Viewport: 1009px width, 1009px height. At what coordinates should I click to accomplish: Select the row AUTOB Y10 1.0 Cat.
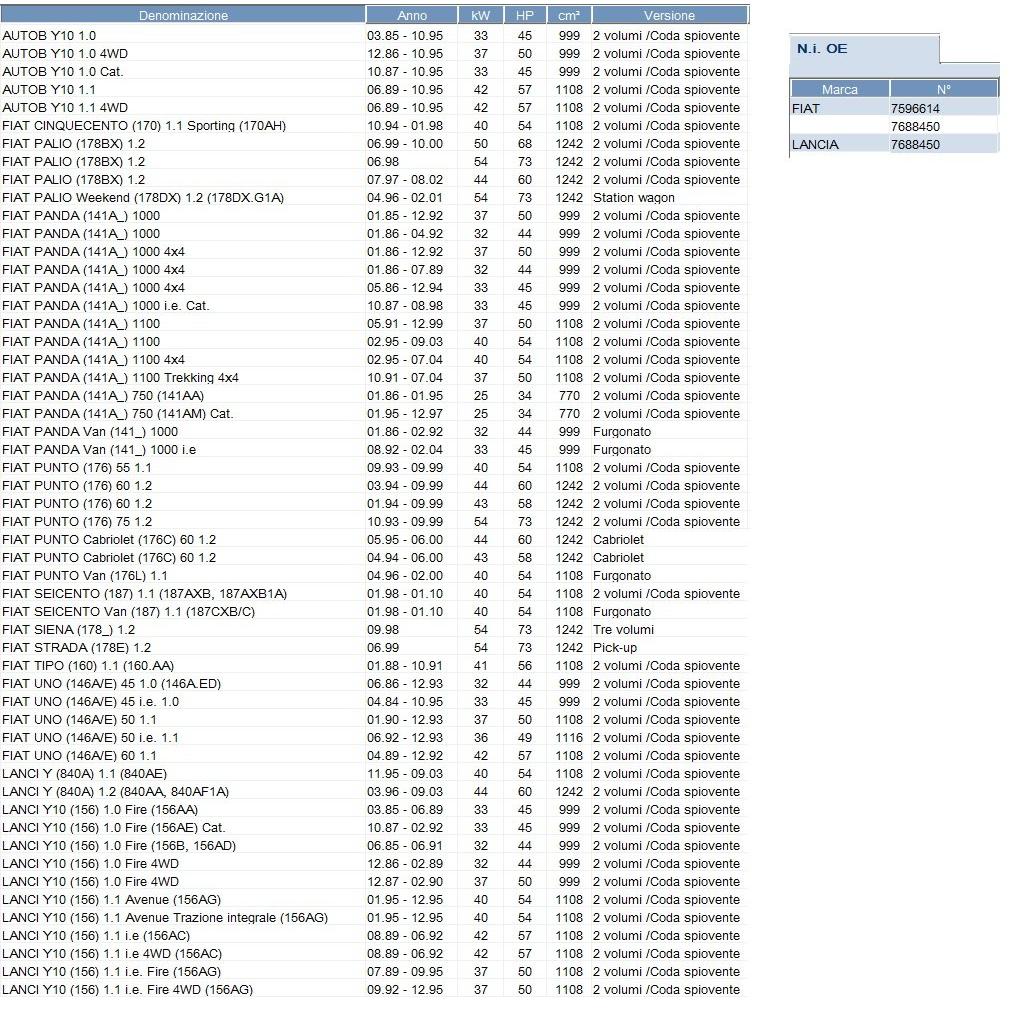[375, 71]
